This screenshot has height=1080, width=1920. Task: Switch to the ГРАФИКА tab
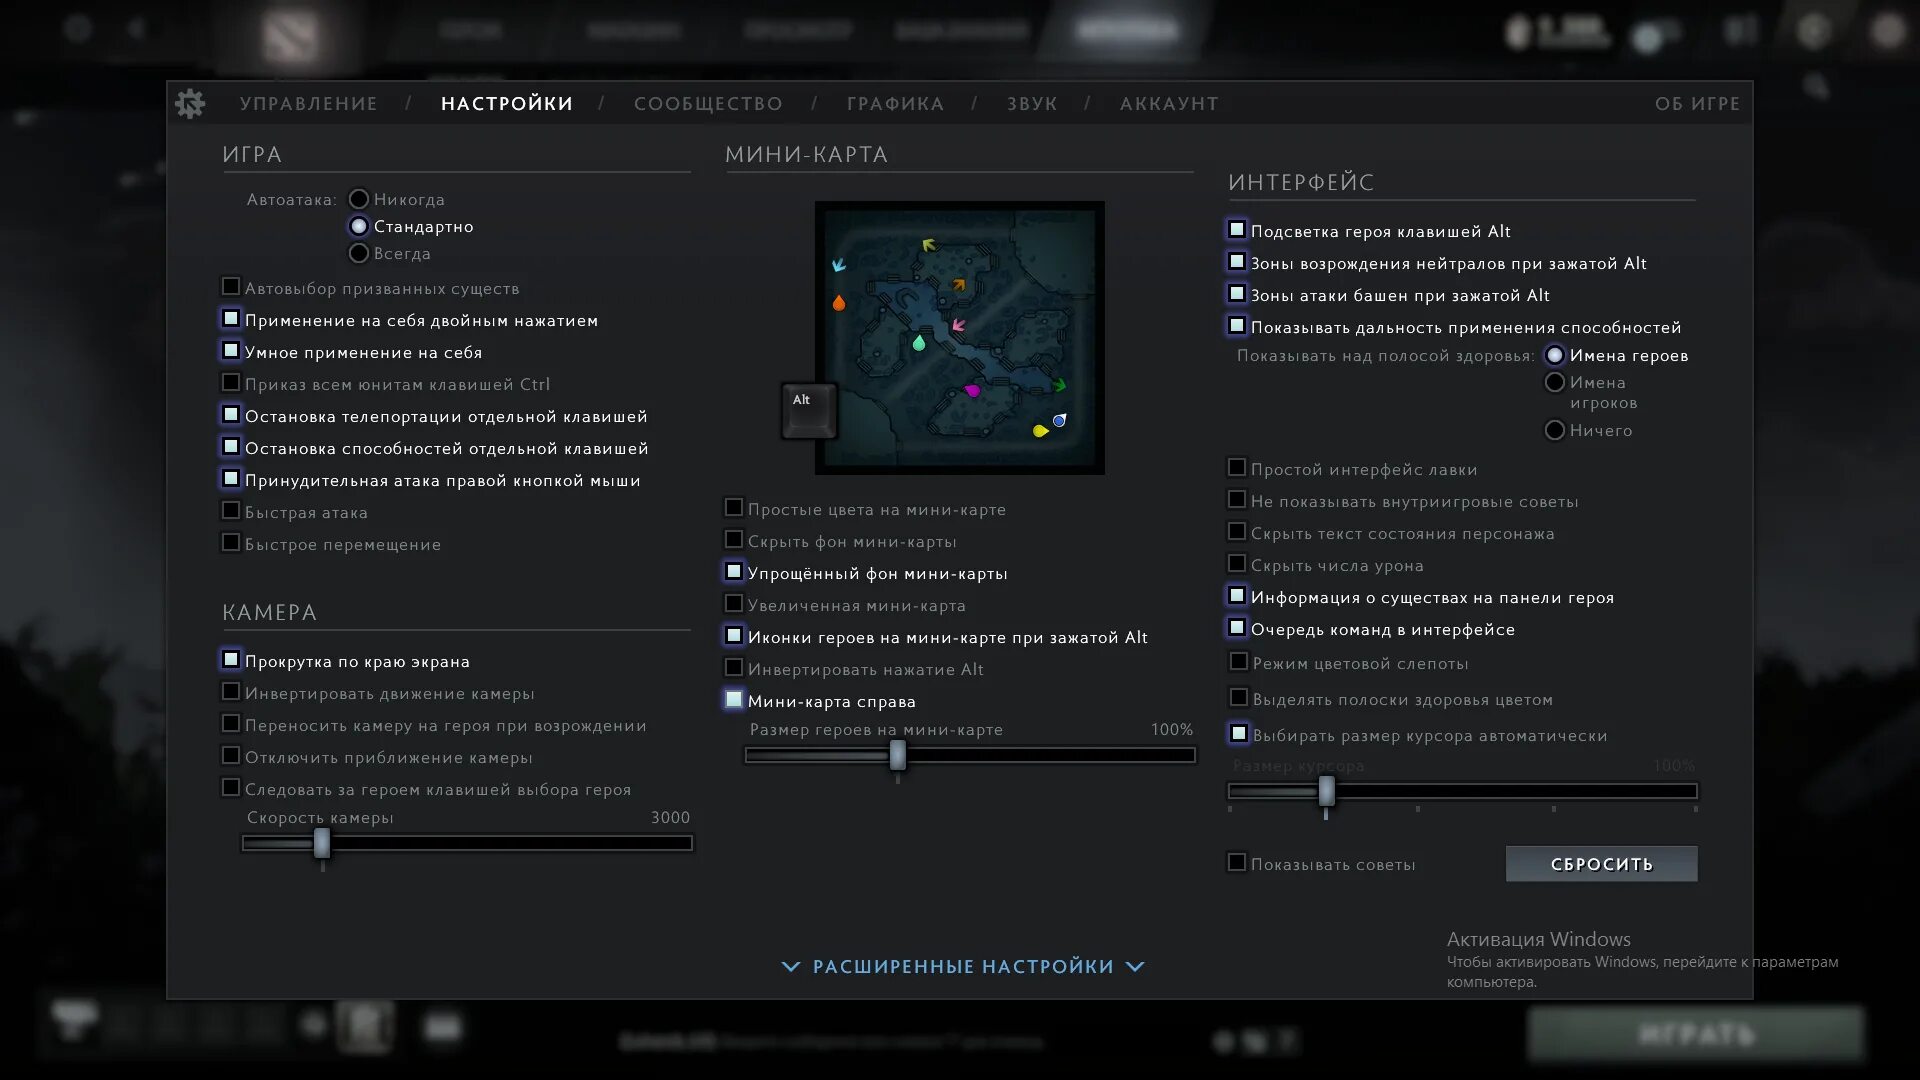[895, 103]
